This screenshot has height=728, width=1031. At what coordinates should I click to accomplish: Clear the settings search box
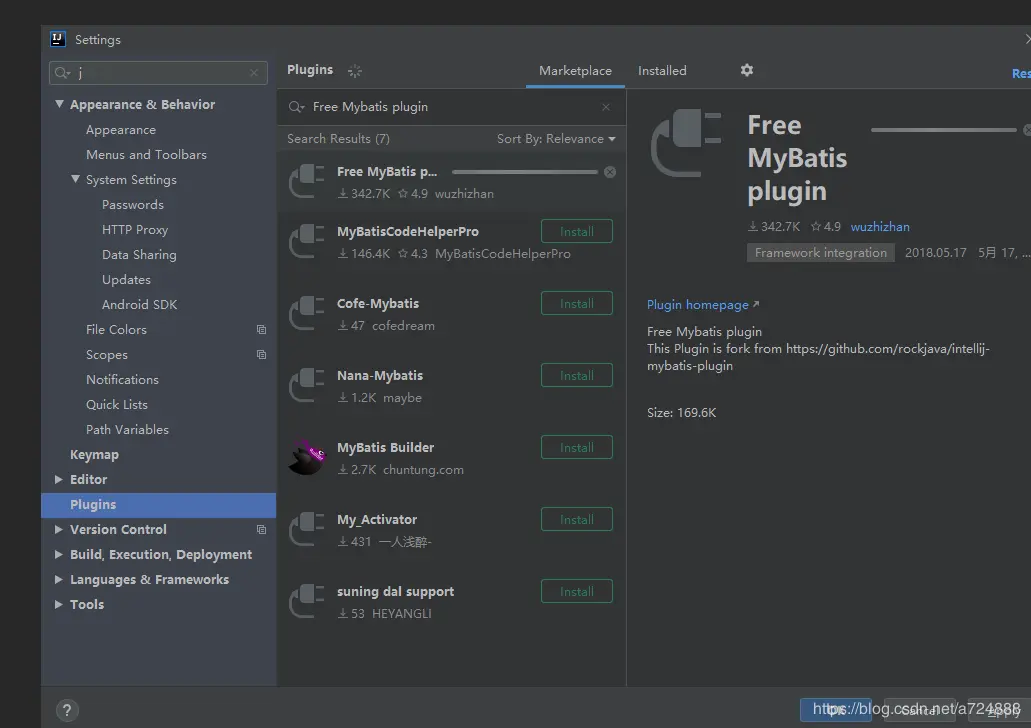[x=254, y=72]
